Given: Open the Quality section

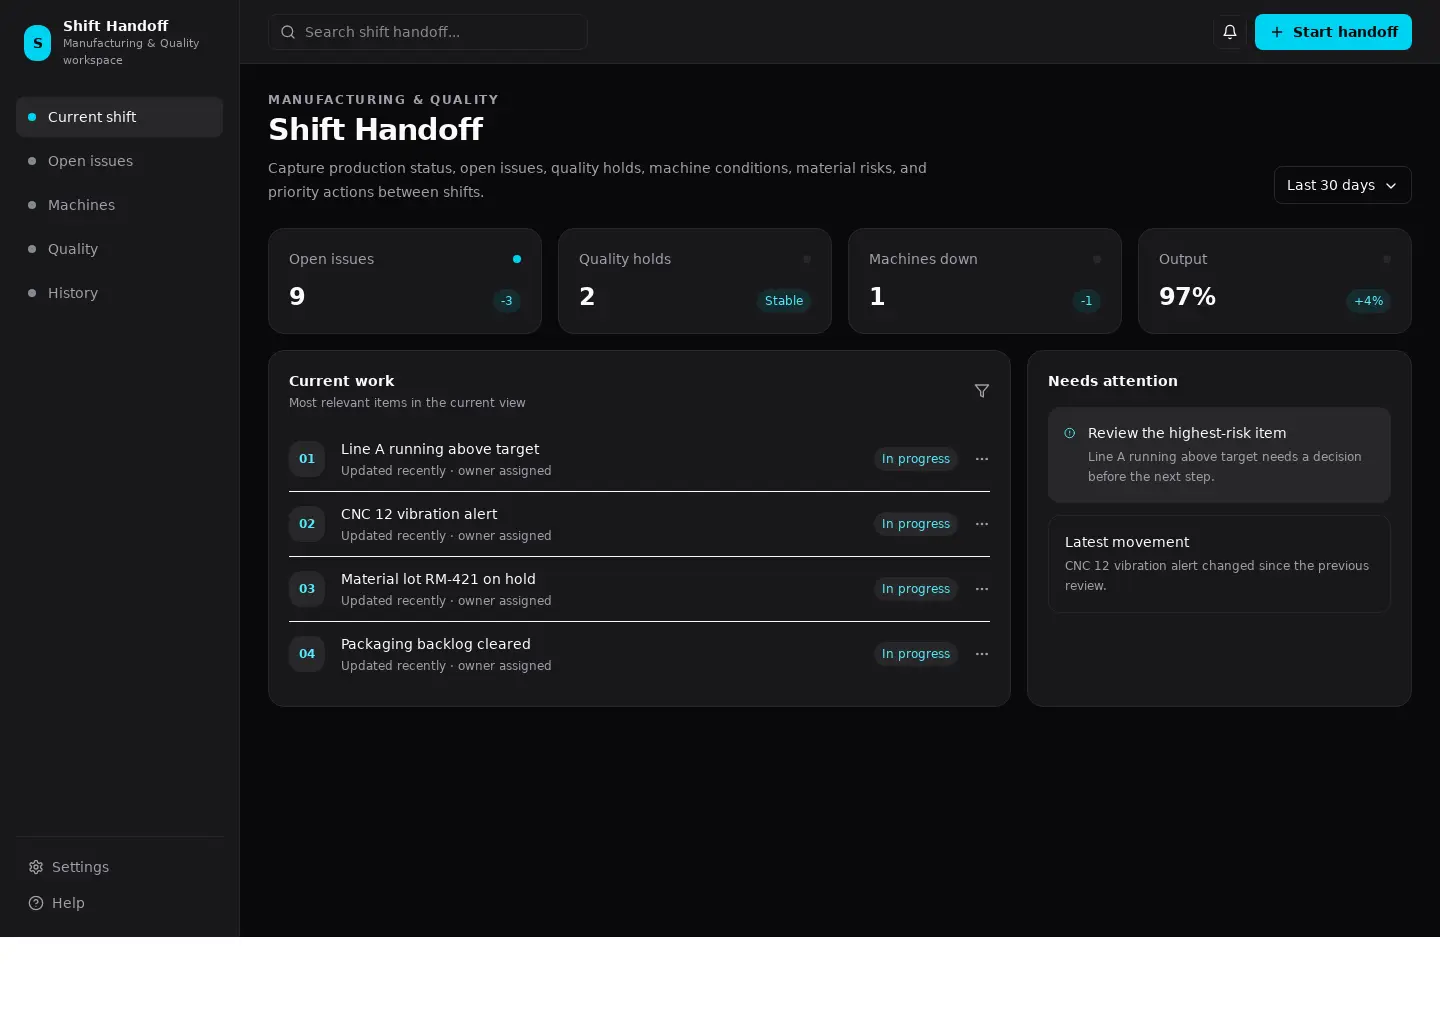Looking at the screenshot, I should point(119,249).
